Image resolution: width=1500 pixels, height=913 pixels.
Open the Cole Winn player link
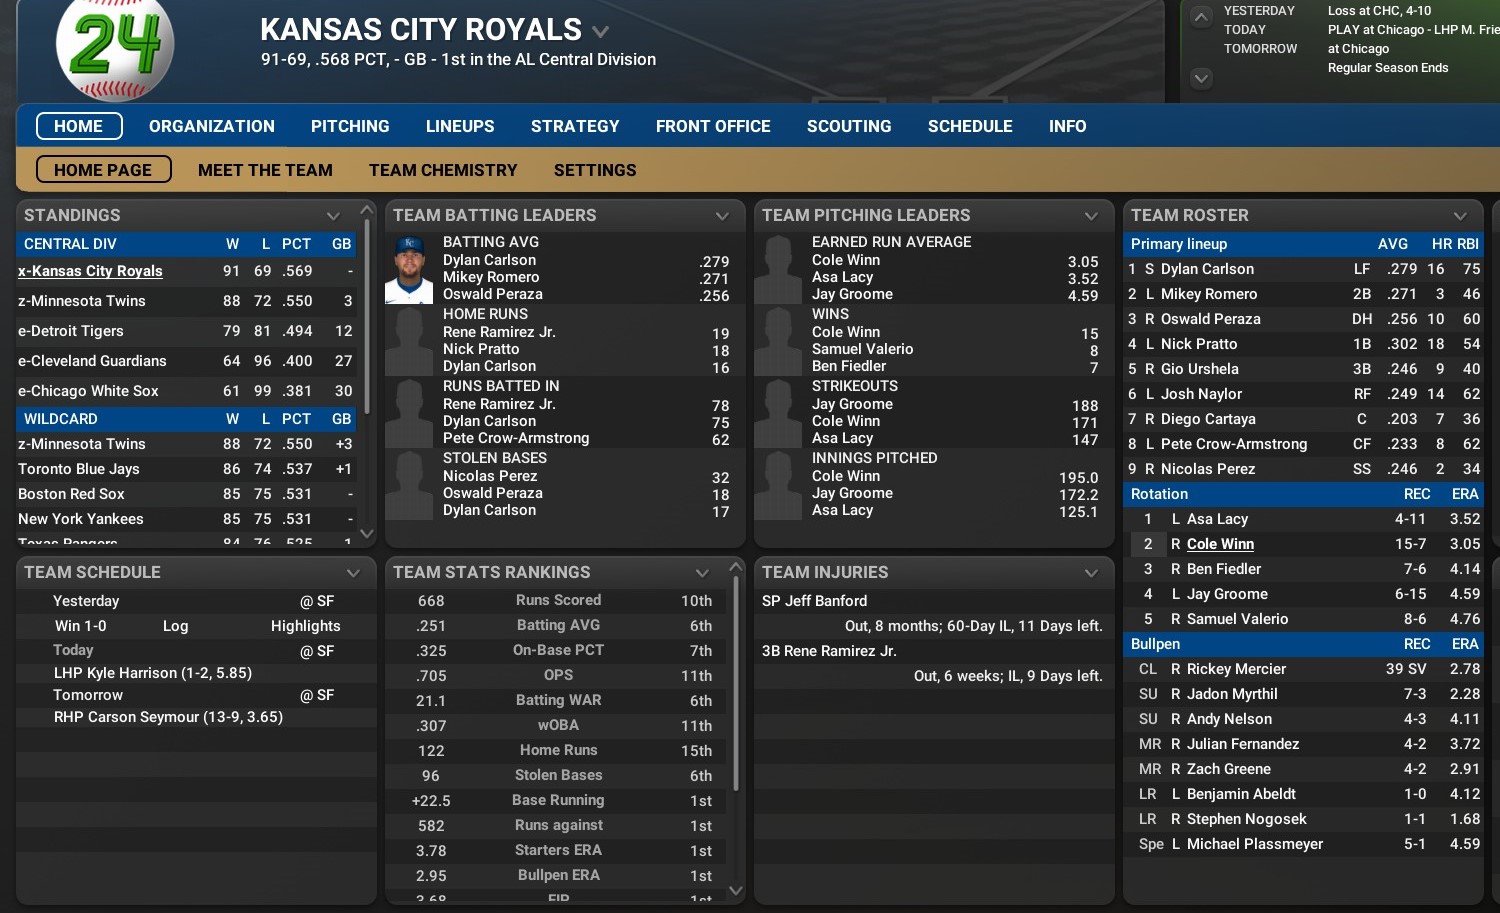tap(1220, 544)
